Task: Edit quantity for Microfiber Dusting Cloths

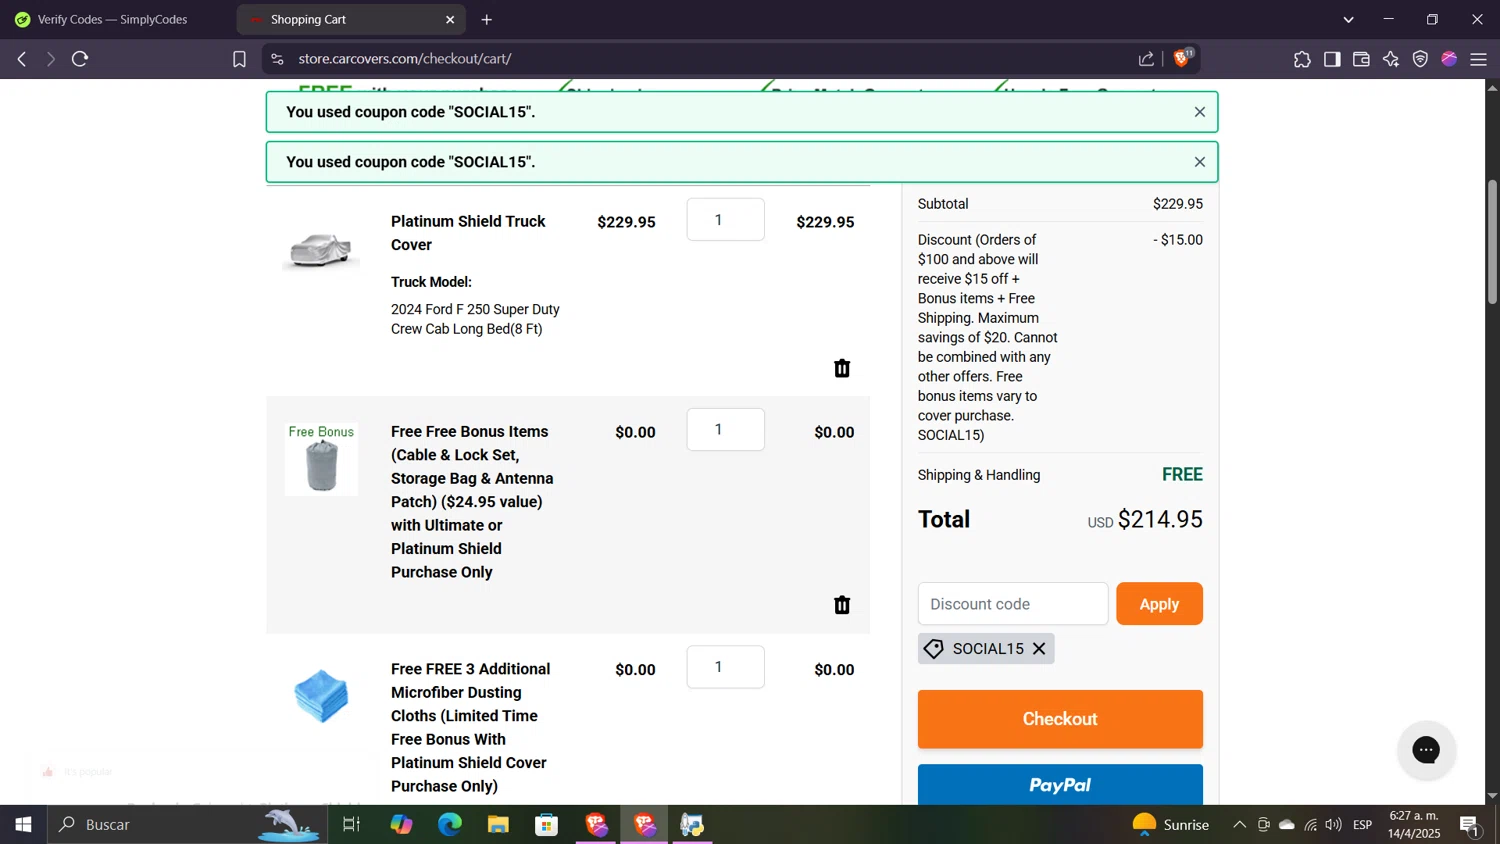Action: (726, 667)
